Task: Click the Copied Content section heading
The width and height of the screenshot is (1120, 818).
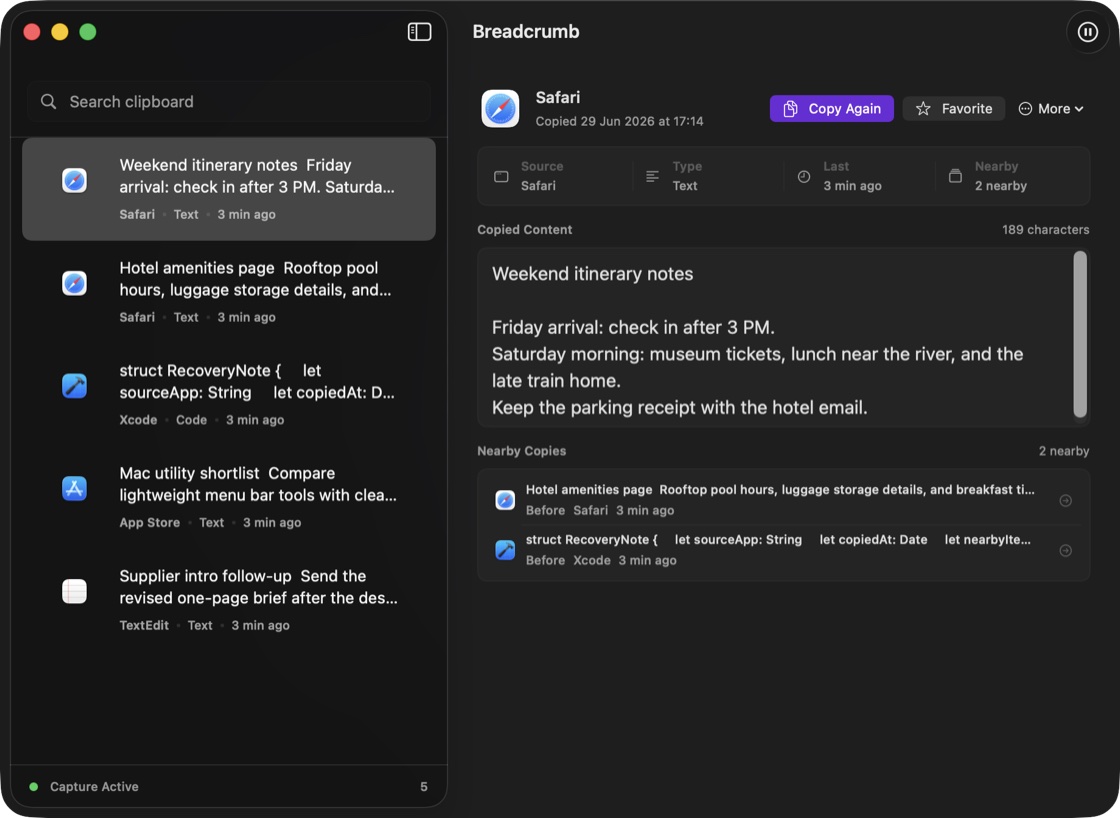Action: click(524, 229)
